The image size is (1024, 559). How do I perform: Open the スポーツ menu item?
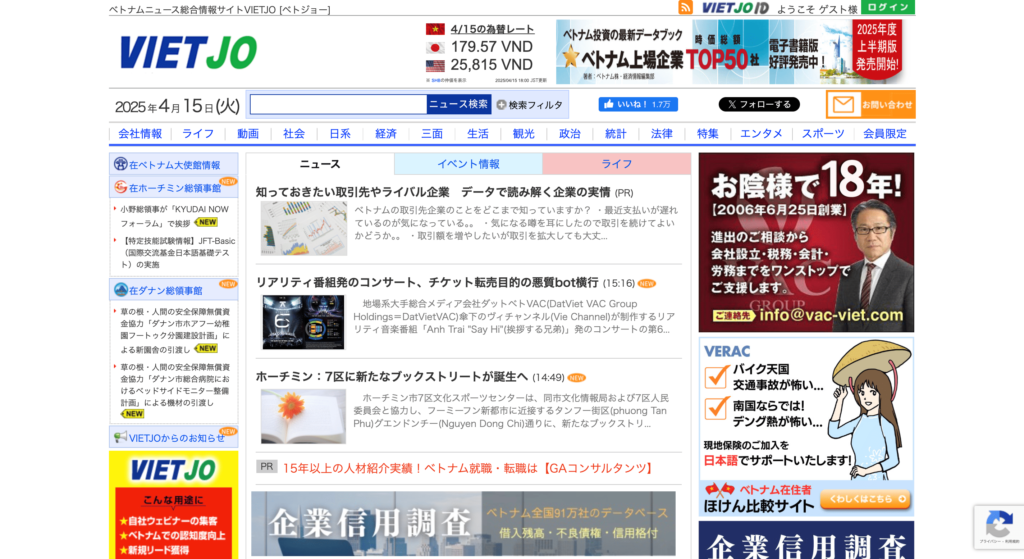(x=822, y=133)
